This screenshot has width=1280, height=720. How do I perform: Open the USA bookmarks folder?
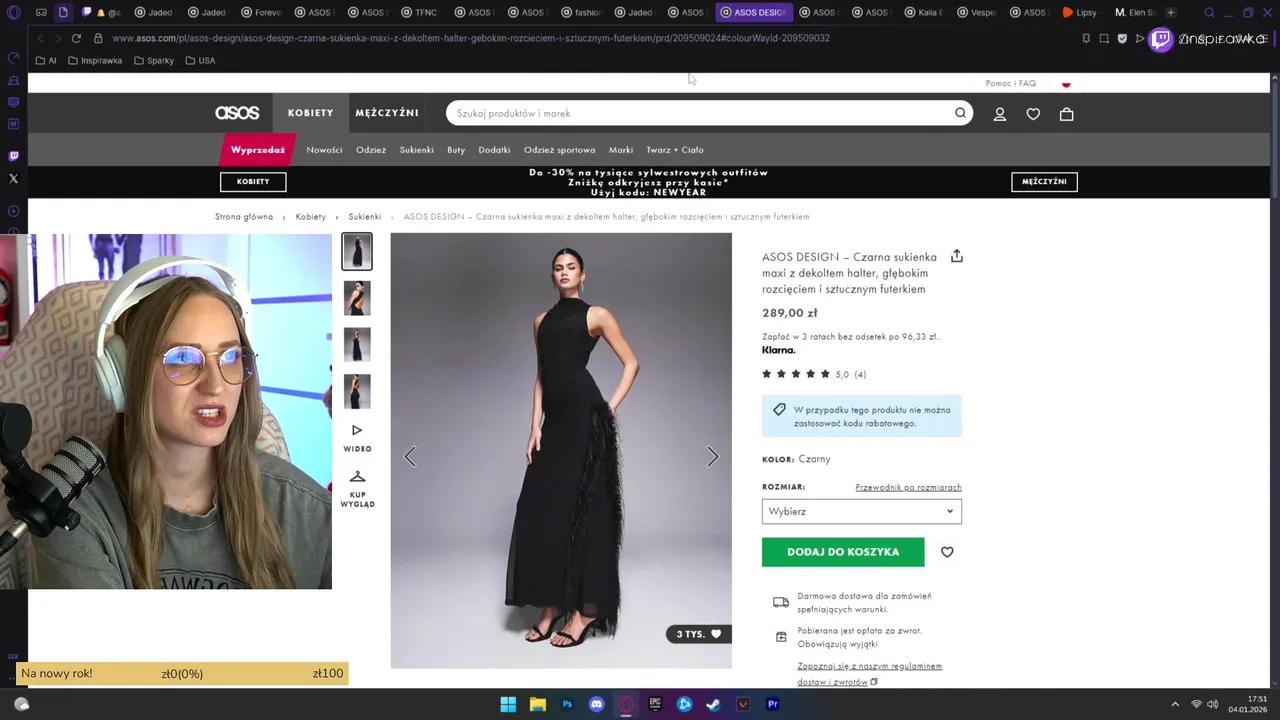click(200, 60)
